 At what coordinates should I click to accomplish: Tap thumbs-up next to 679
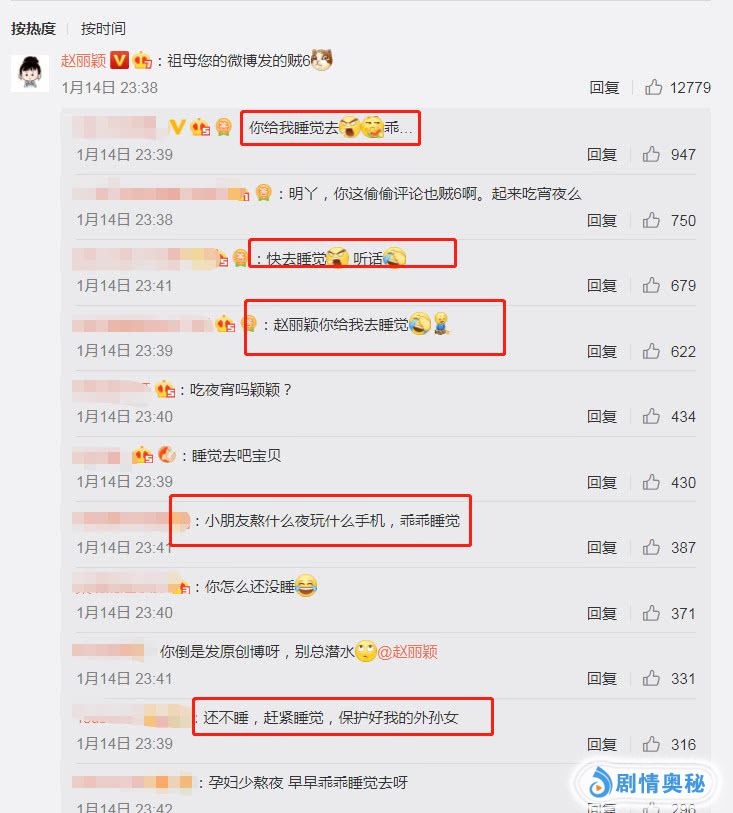tap(651, 285)
